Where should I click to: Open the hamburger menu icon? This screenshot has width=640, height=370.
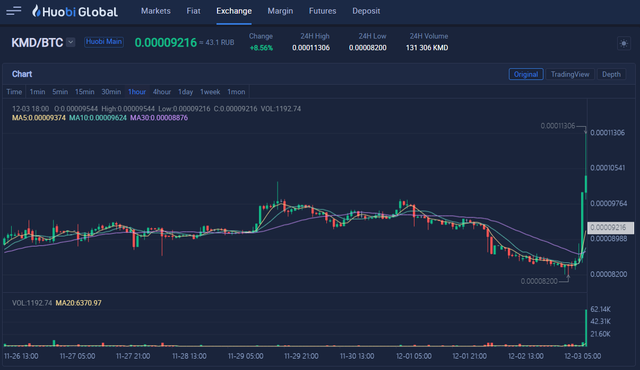point(13,11)
